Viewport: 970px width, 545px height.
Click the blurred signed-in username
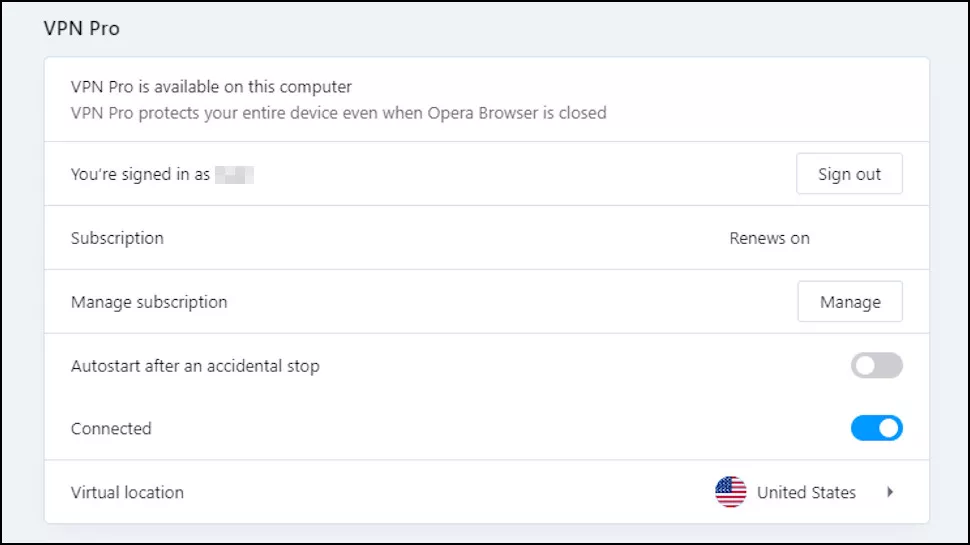[234, 175]
